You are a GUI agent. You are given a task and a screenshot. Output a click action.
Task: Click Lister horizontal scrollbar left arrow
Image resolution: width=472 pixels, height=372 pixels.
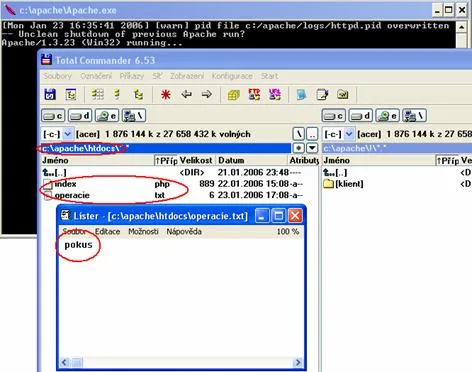65,362
